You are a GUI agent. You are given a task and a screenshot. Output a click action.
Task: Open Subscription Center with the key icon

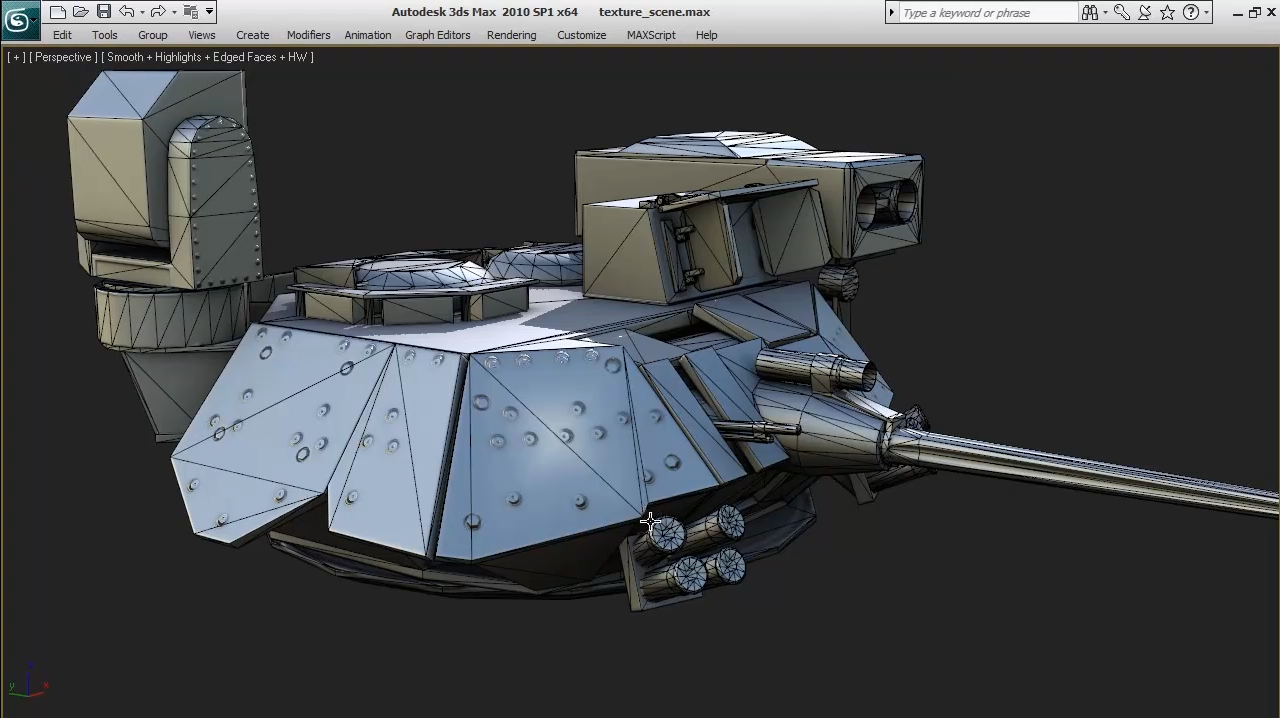1122,12
